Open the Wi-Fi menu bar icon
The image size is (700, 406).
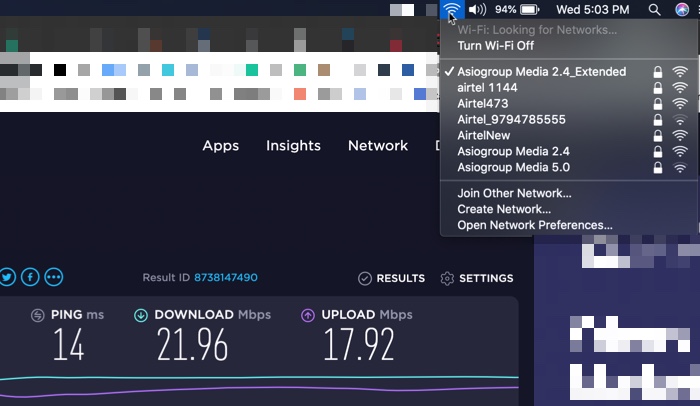pos(452,9)
